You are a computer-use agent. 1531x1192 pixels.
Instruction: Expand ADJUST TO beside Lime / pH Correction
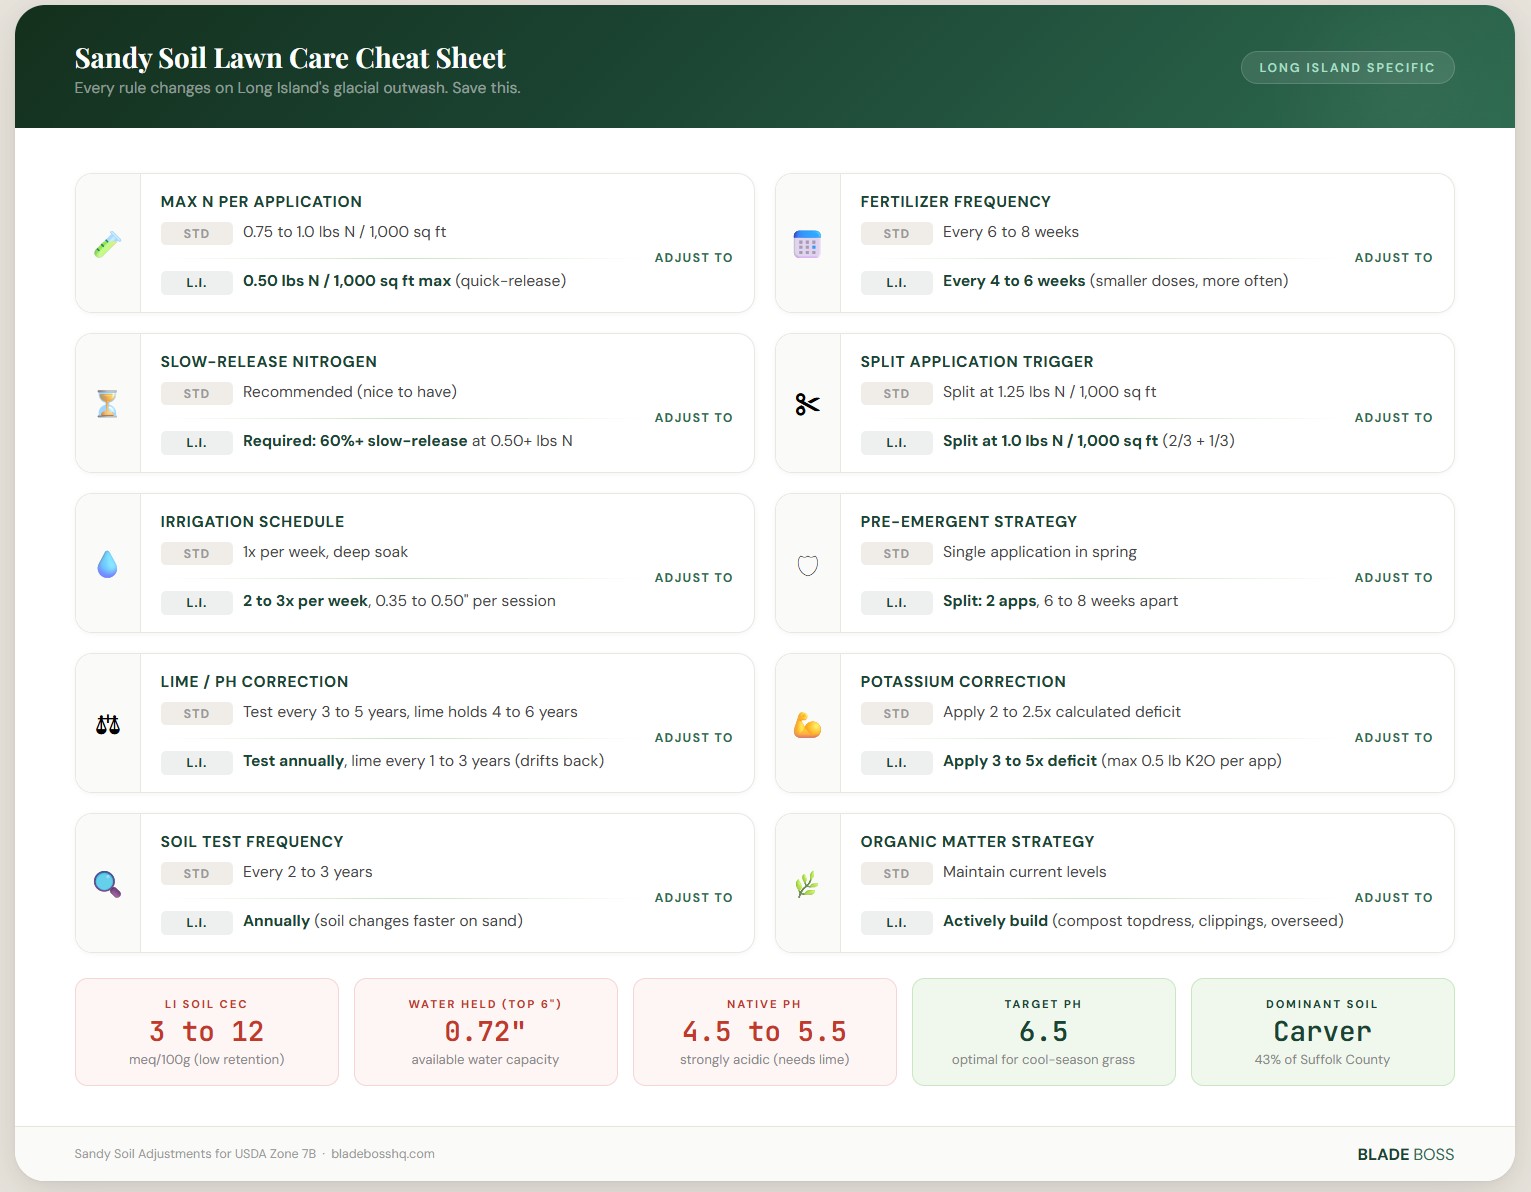(693, 737)
